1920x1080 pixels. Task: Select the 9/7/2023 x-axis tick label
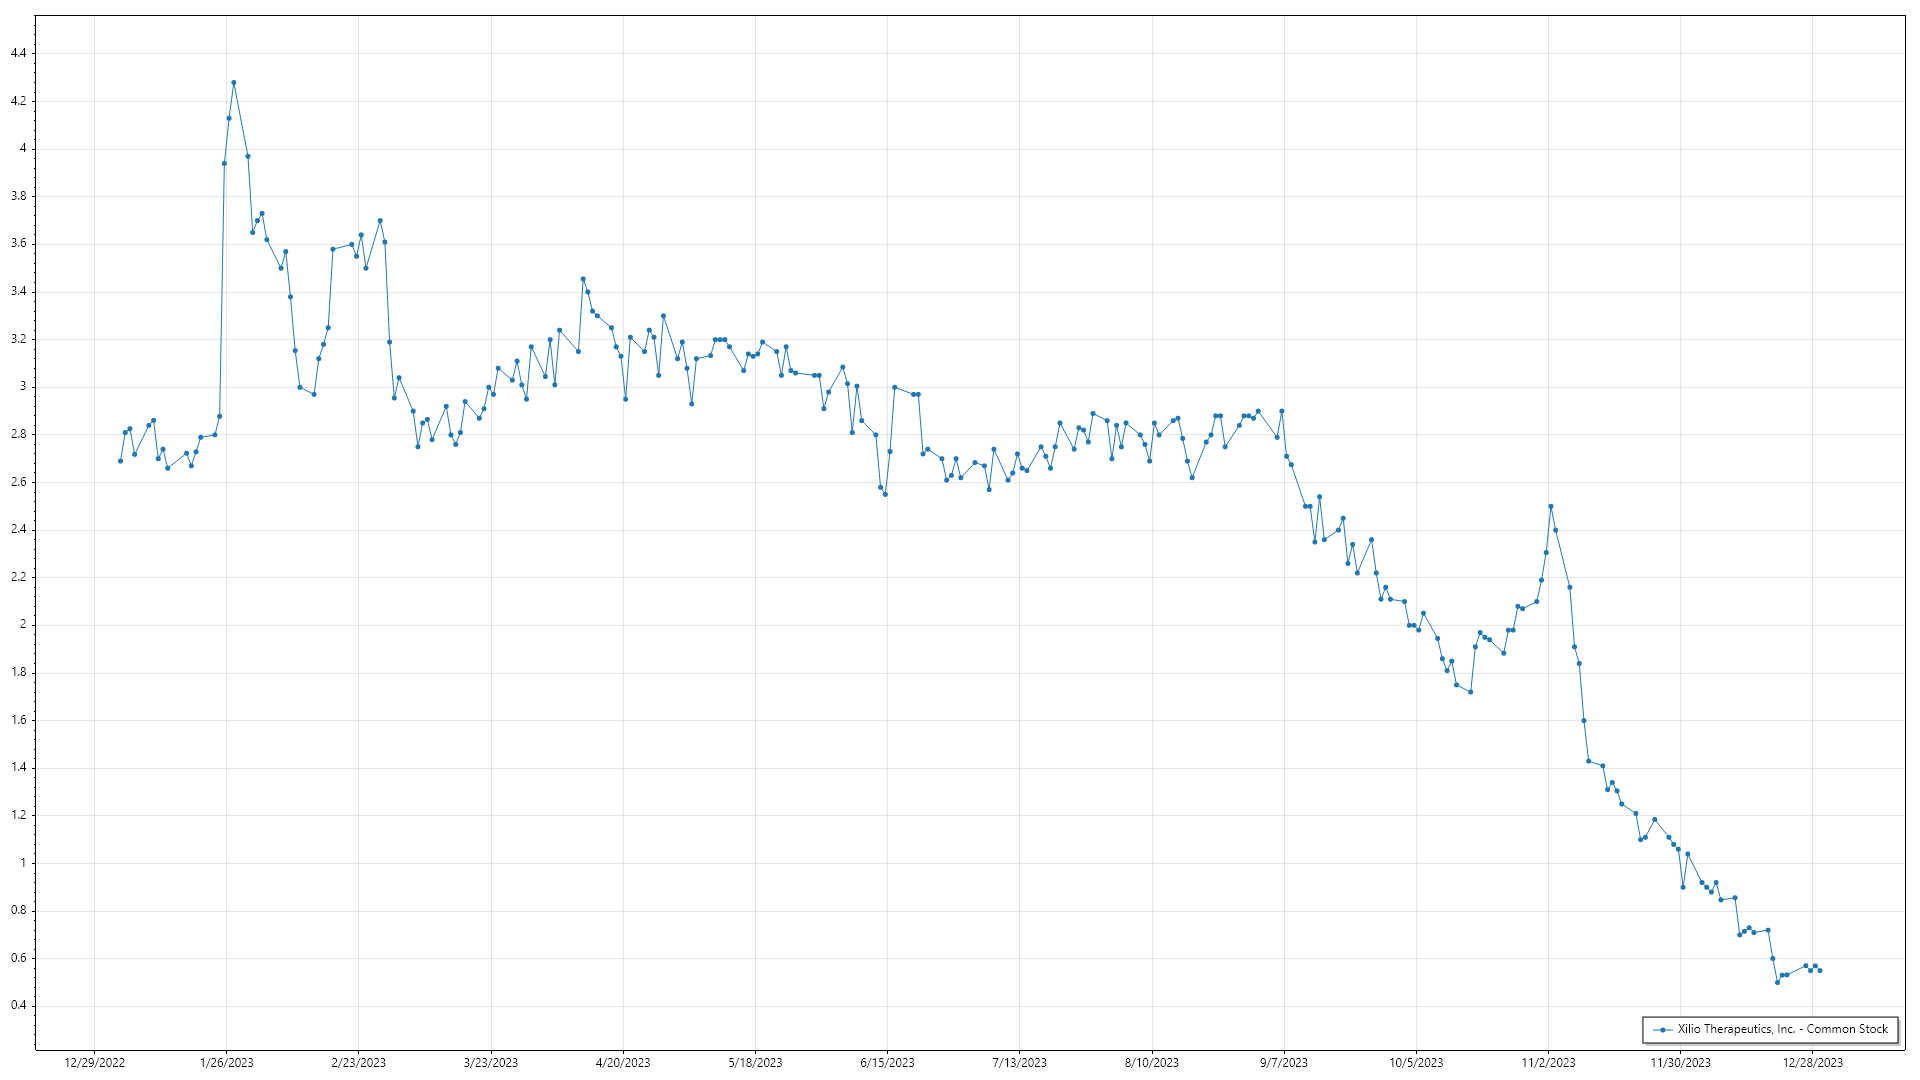click(1283, 1063)
